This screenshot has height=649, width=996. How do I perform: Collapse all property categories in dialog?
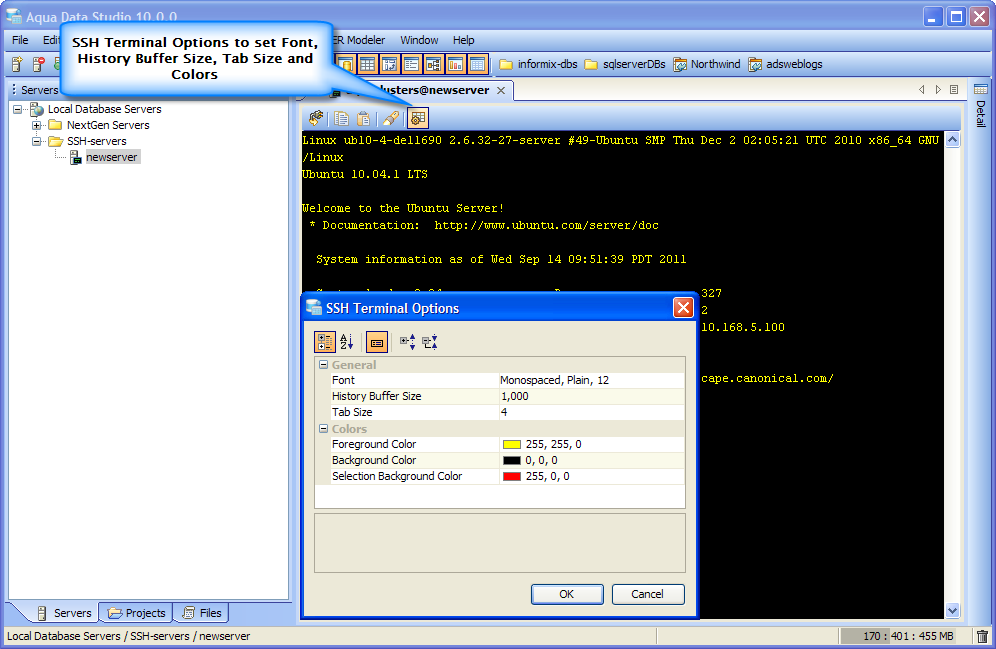point(430,342)
